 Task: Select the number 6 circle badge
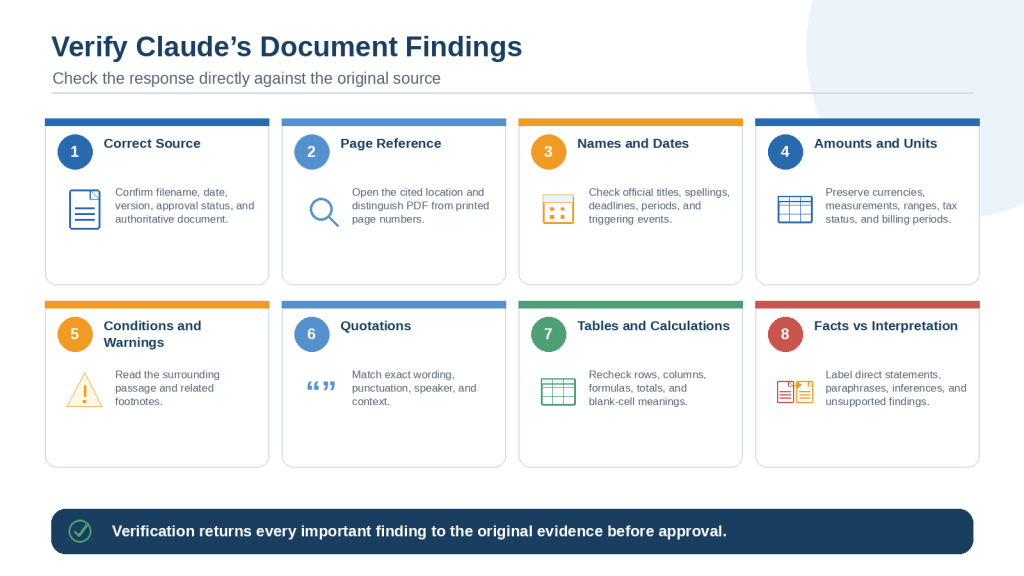312,334
